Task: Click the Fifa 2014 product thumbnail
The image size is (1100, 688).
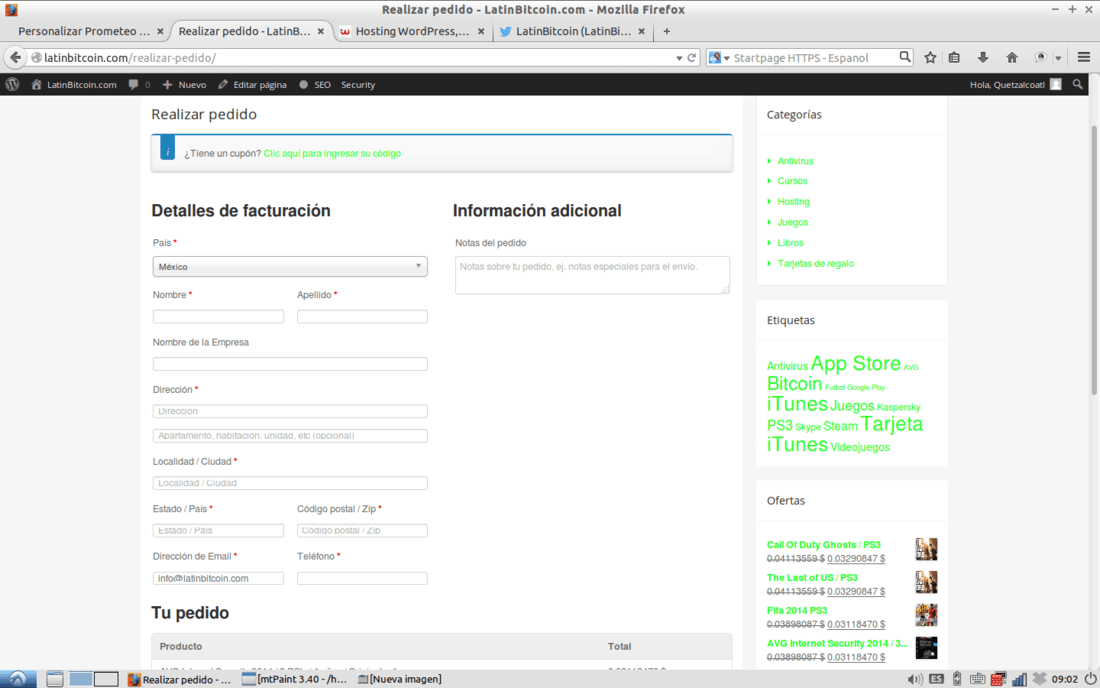Action: pyautogui.click(x=926, y=615)
